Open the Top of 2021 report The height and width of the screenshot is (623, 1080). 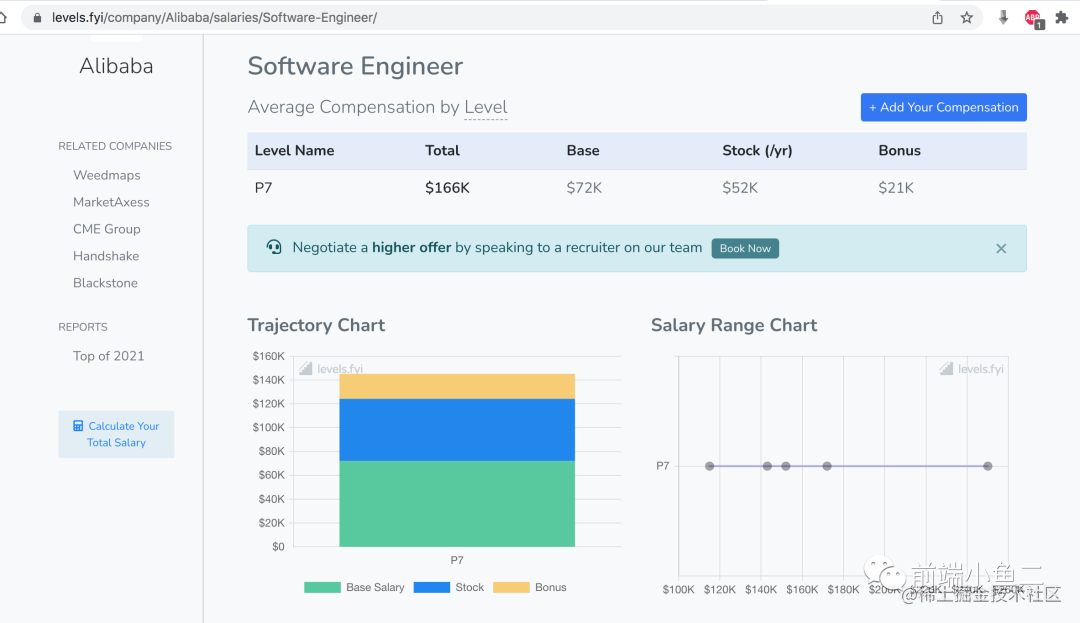point(109,356)
